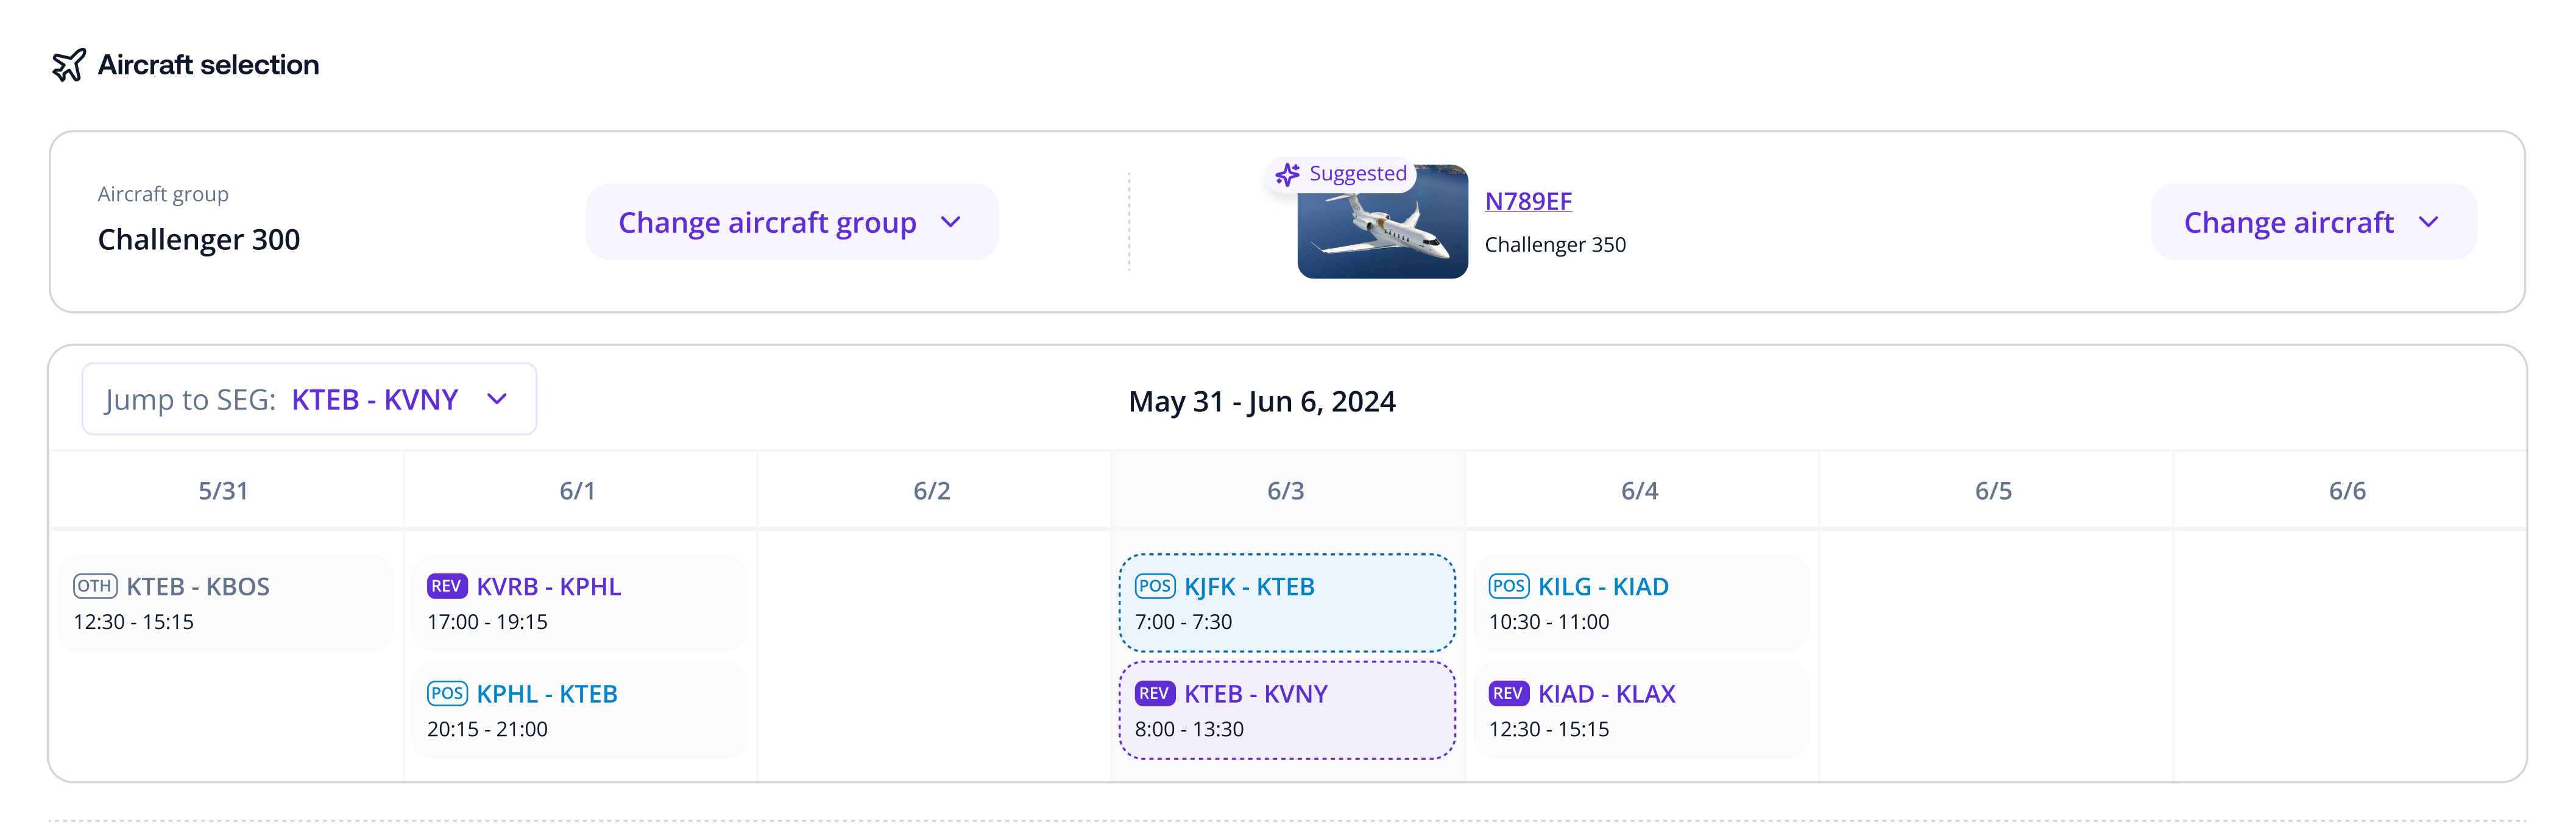Screen dimensions: 2576x830
Task: Click the 10:30 - 11:00 time text
Action: tap(1549, 622)
